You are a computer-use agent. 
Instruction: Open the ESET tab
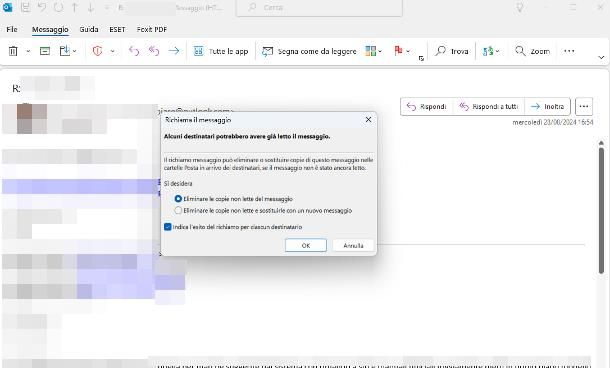(117, 29)
